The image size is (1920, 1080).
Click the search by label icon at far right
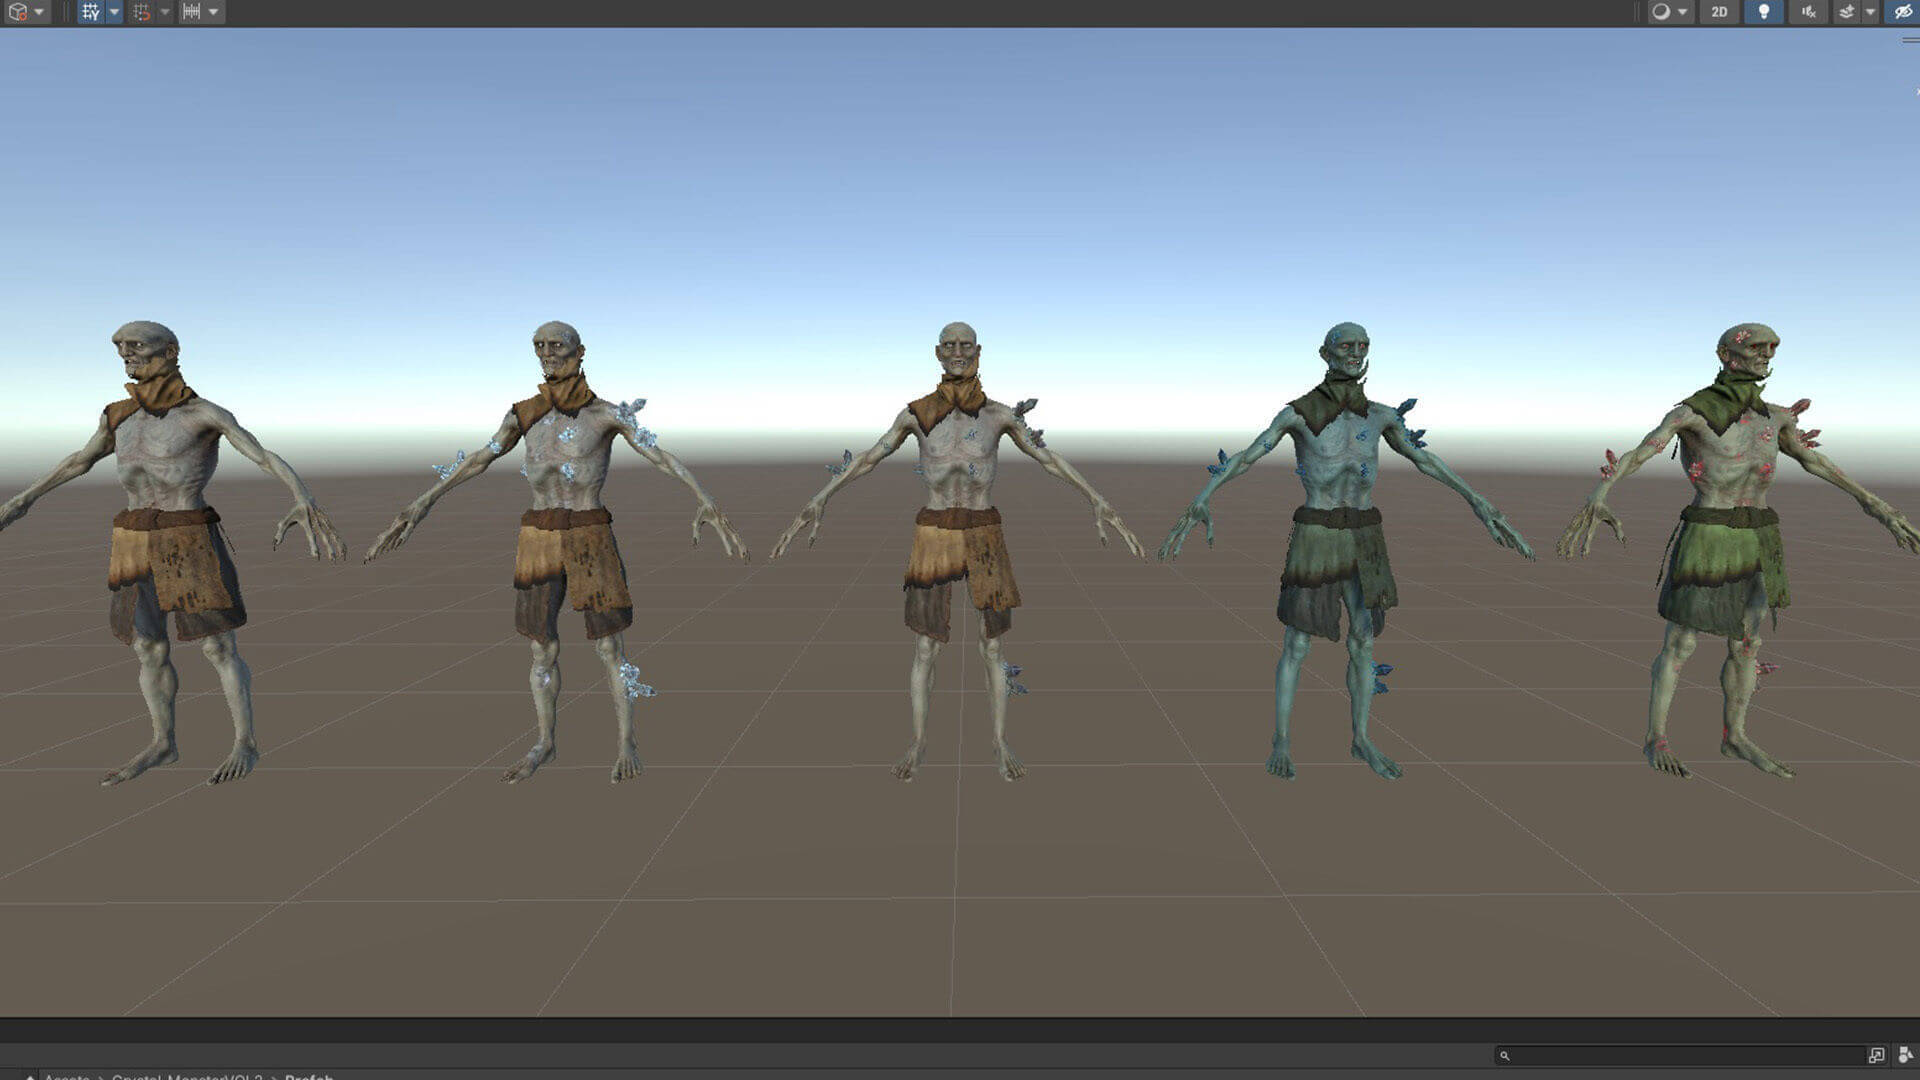click(1905, 1055)
